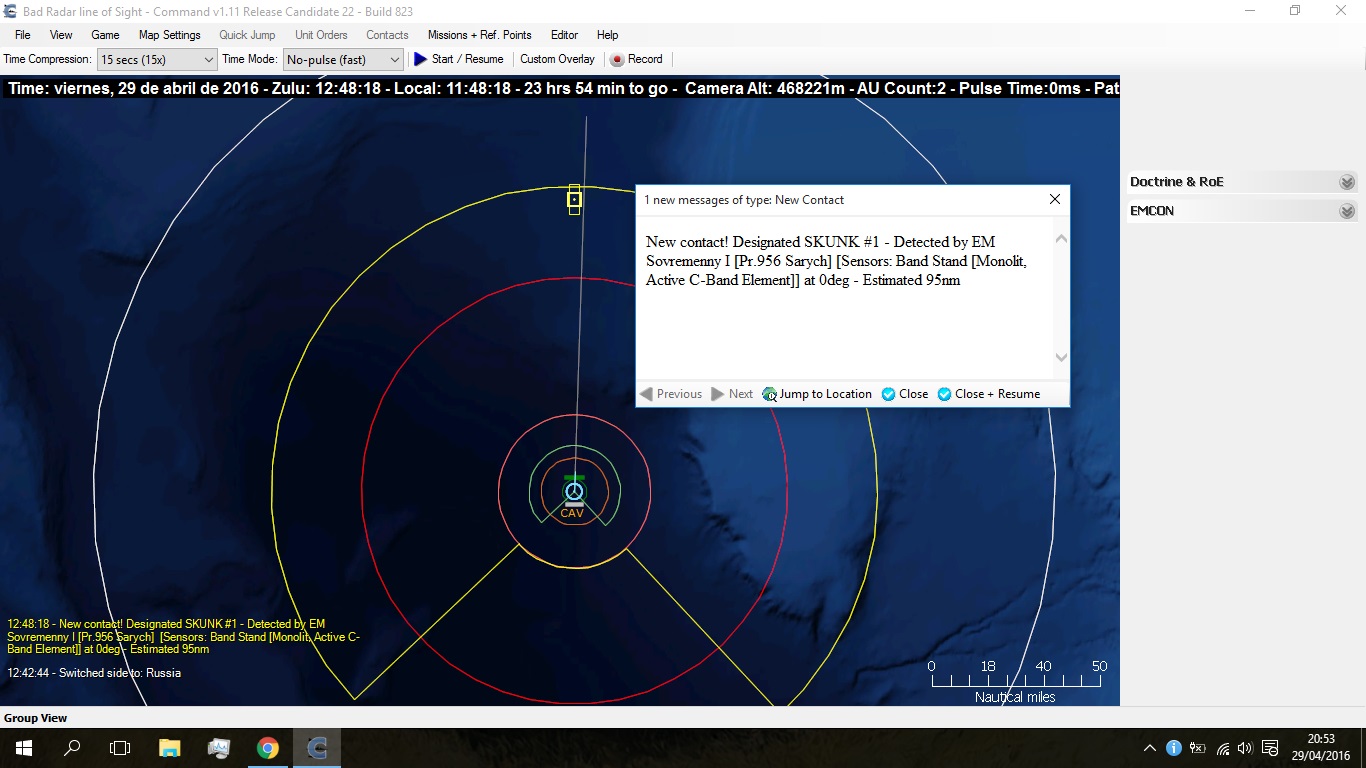Open the Editor menu
Image resolution: width=1366 pixels, height=768 pixels.
point(564,35)
